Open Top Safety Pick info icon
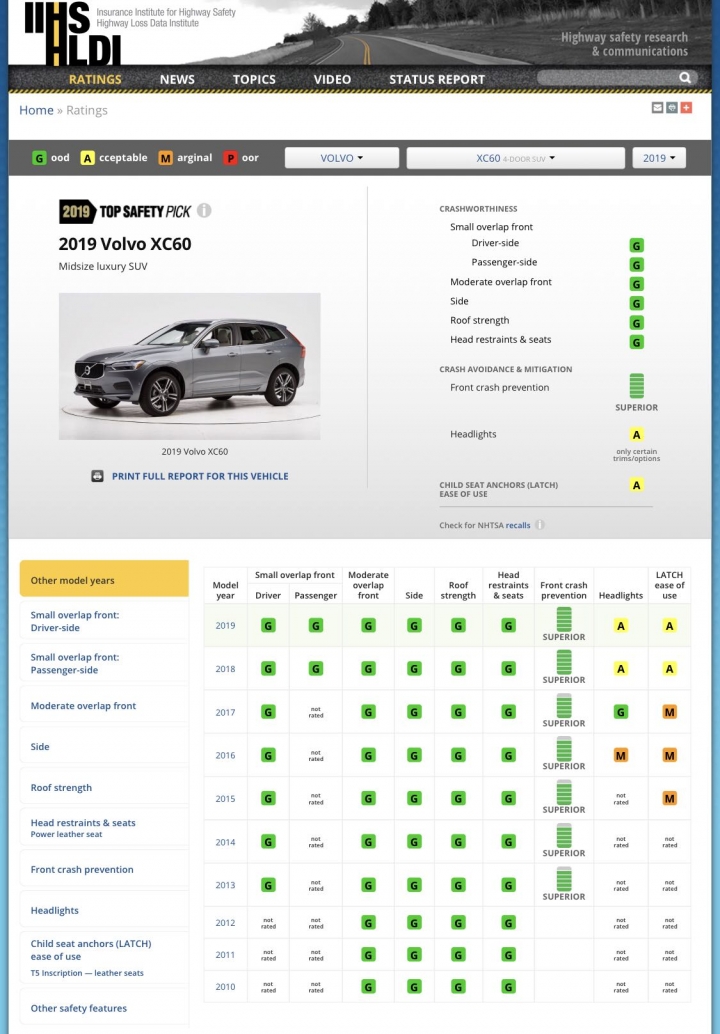 (x=204, y=210)
